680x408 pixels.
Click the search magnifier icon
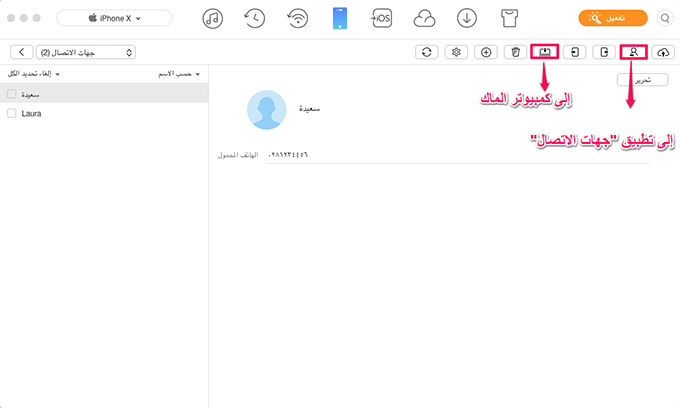tap(664, 18)
